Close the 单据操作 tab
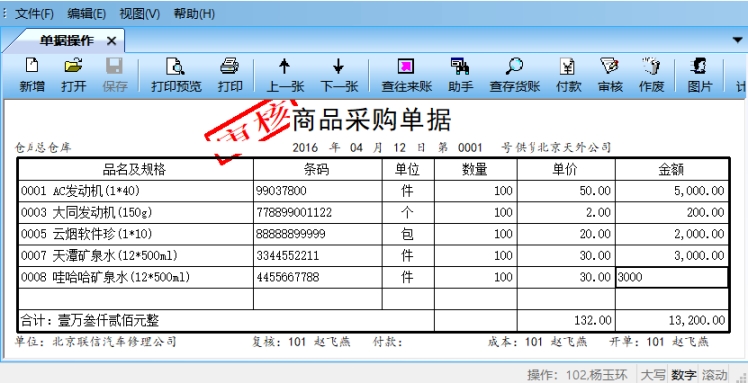748x384 pixels. click(x=112, y=41)
